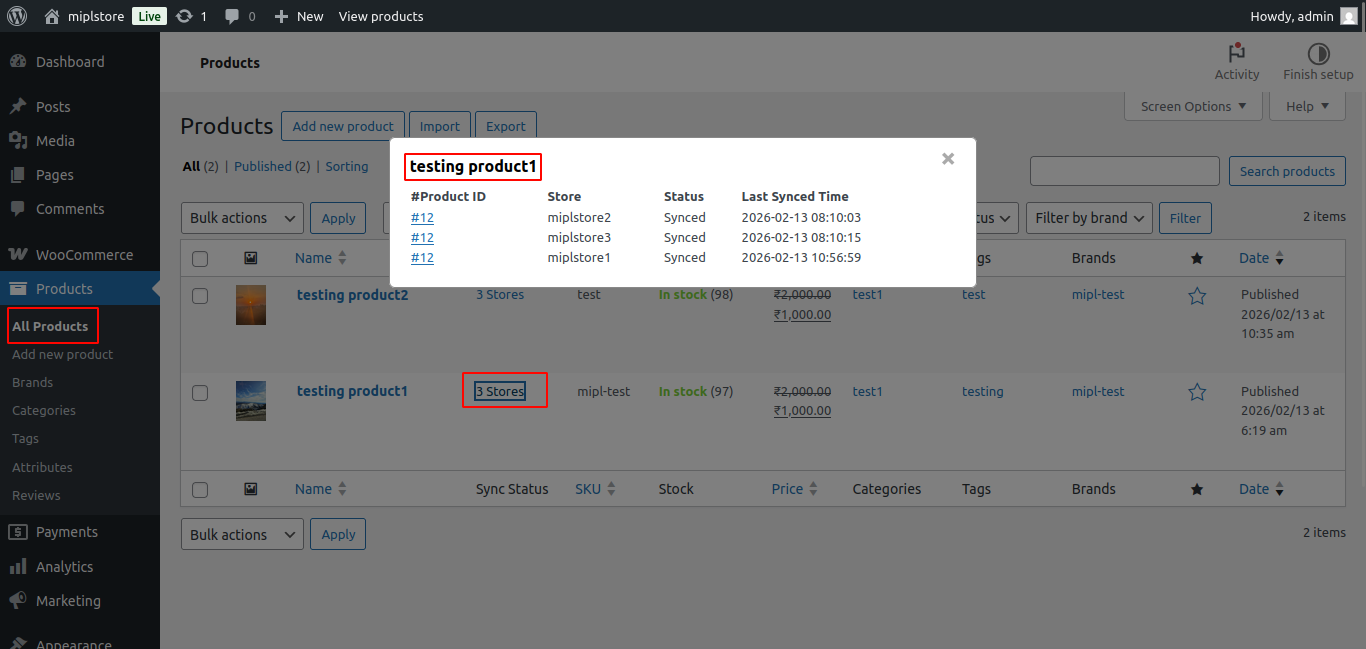Open product #12 link for miplstore2
The image size is (1366, 649).
pos(422,218)
